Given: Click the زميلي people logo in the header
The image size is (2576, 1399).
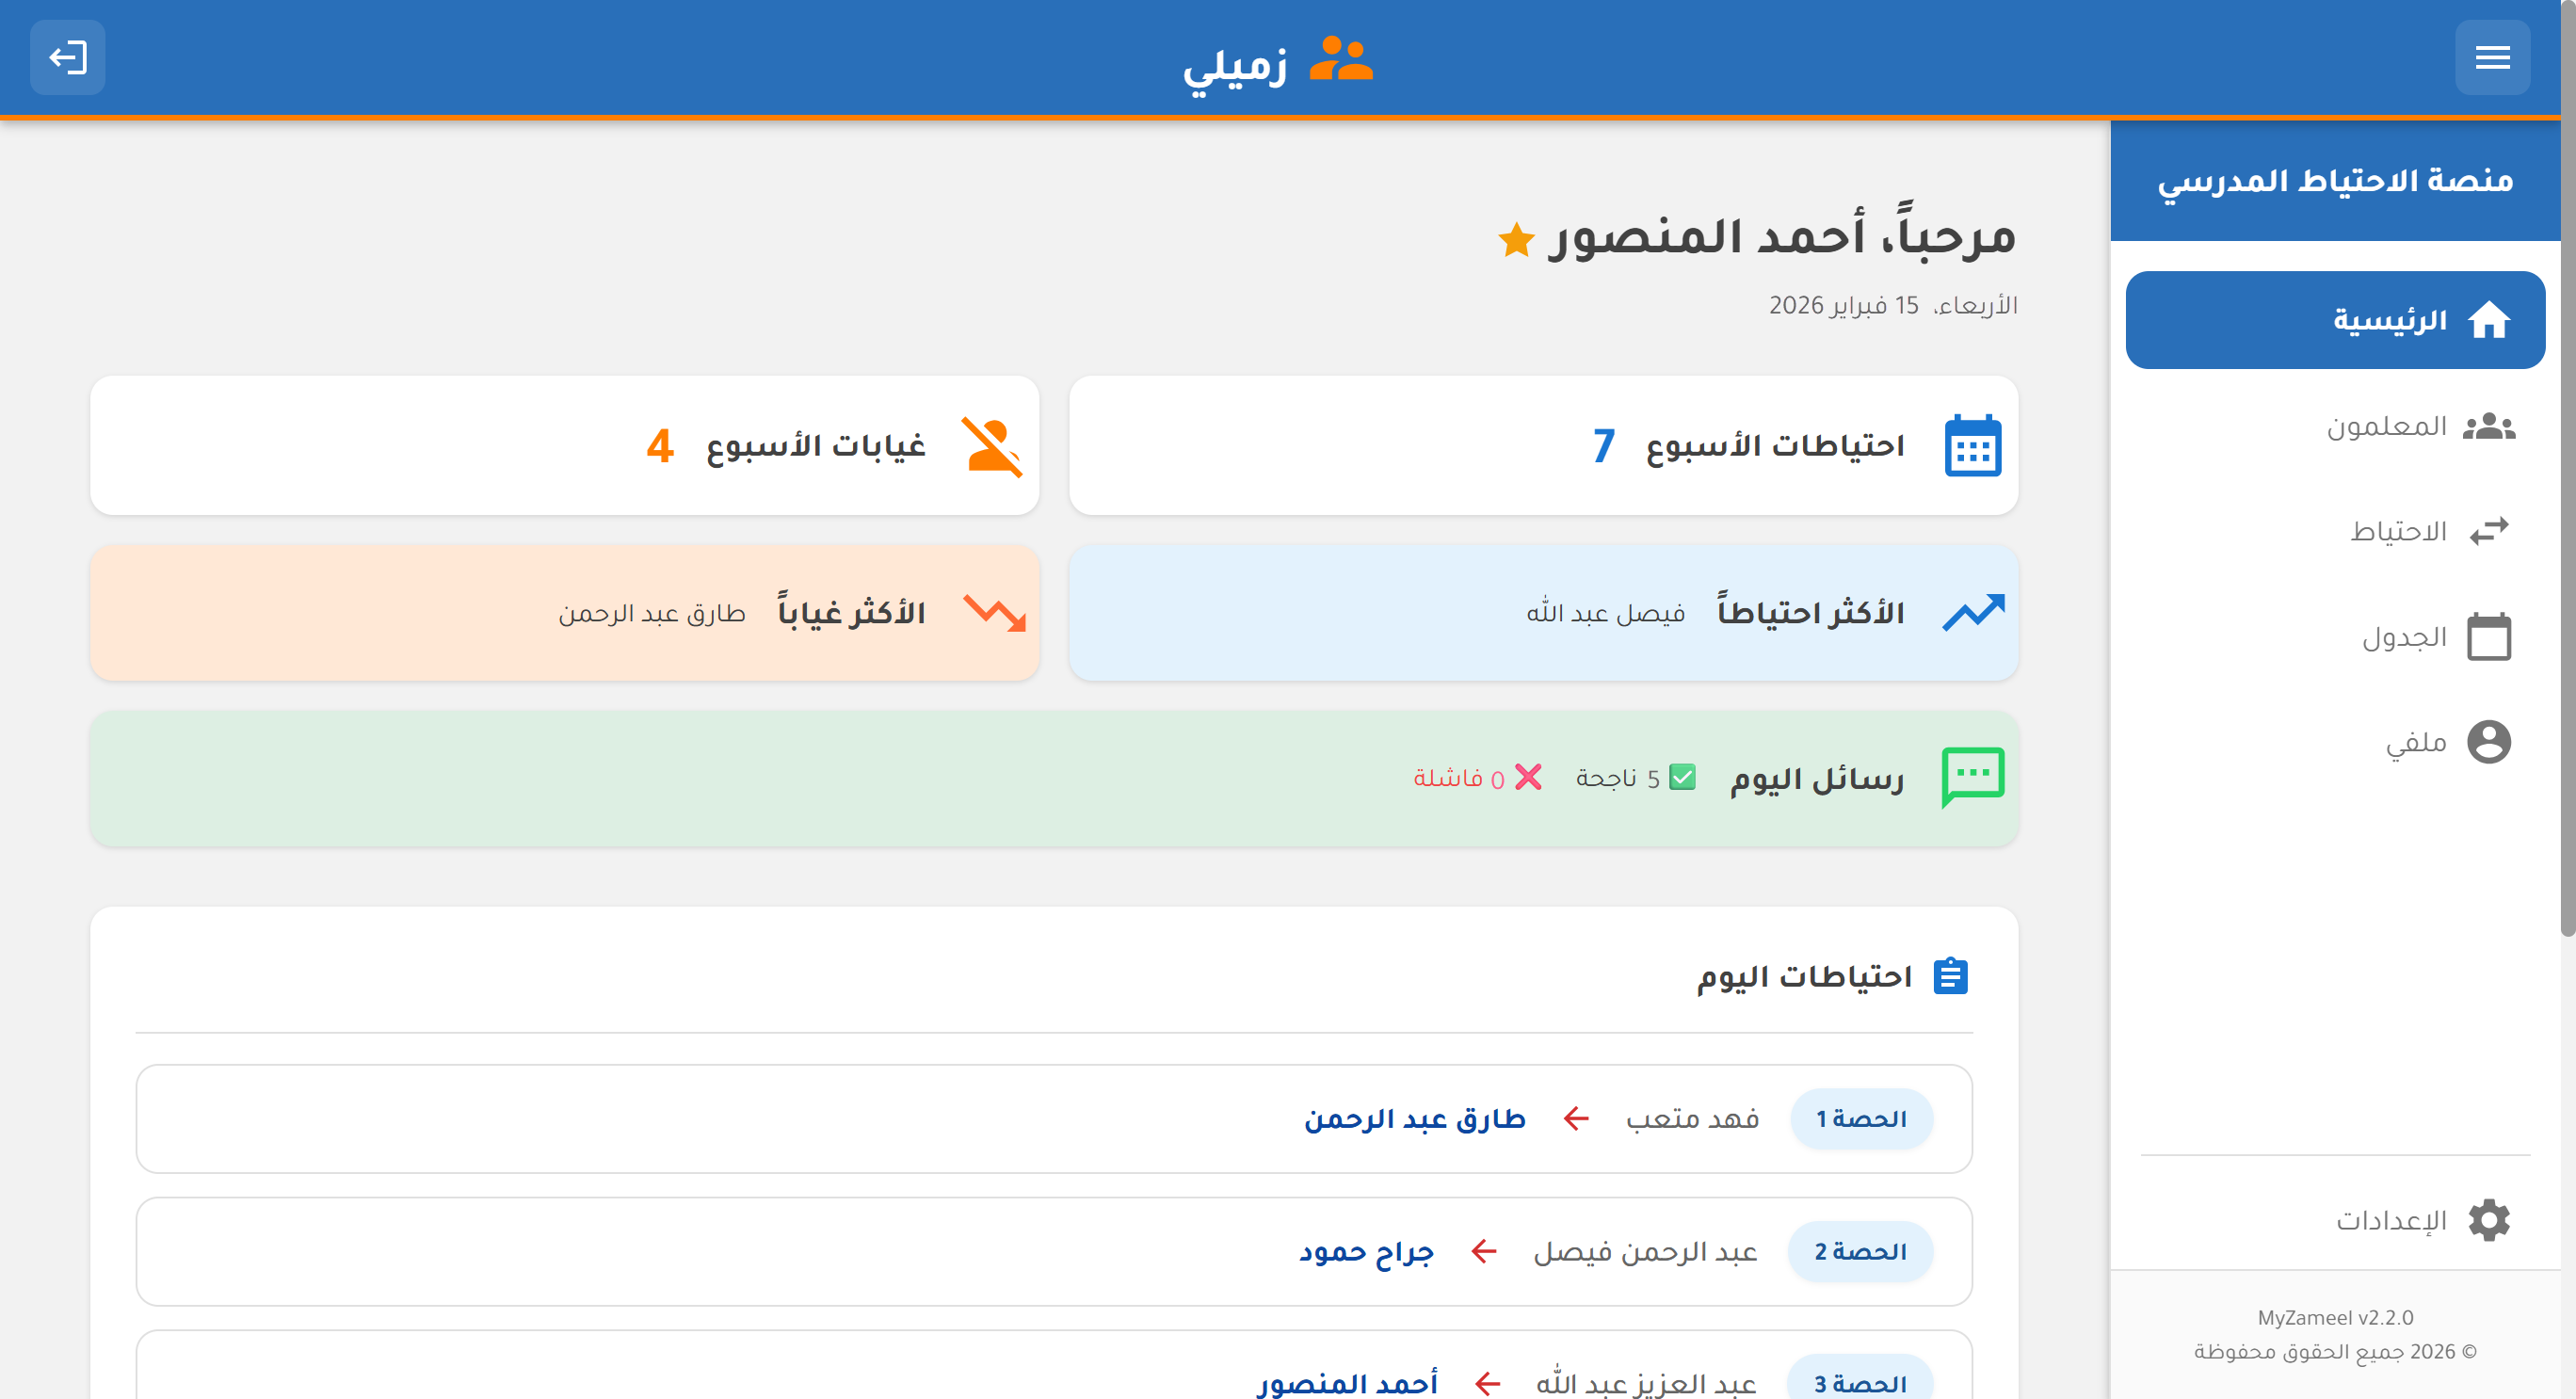Looking at the screenshot, I should point(1342,57).
